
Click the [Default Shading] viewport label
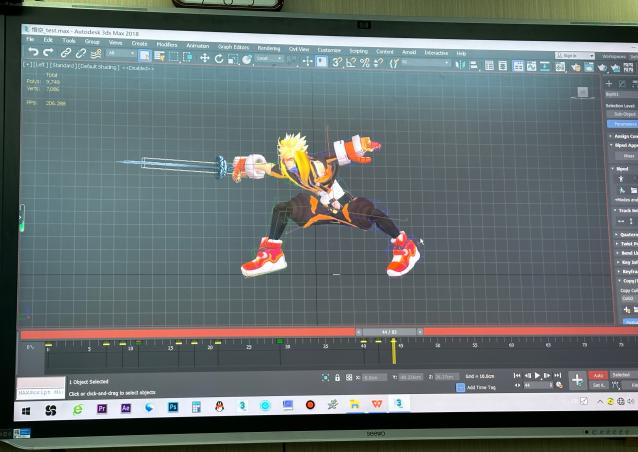[x=99, y=67]
